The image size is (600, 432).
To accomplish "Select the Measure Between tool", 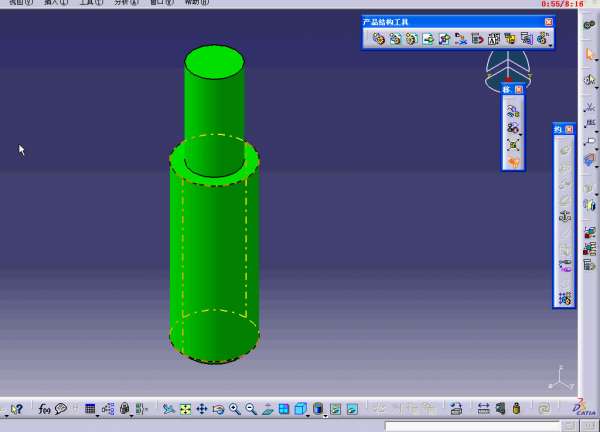I will [484, 409].
